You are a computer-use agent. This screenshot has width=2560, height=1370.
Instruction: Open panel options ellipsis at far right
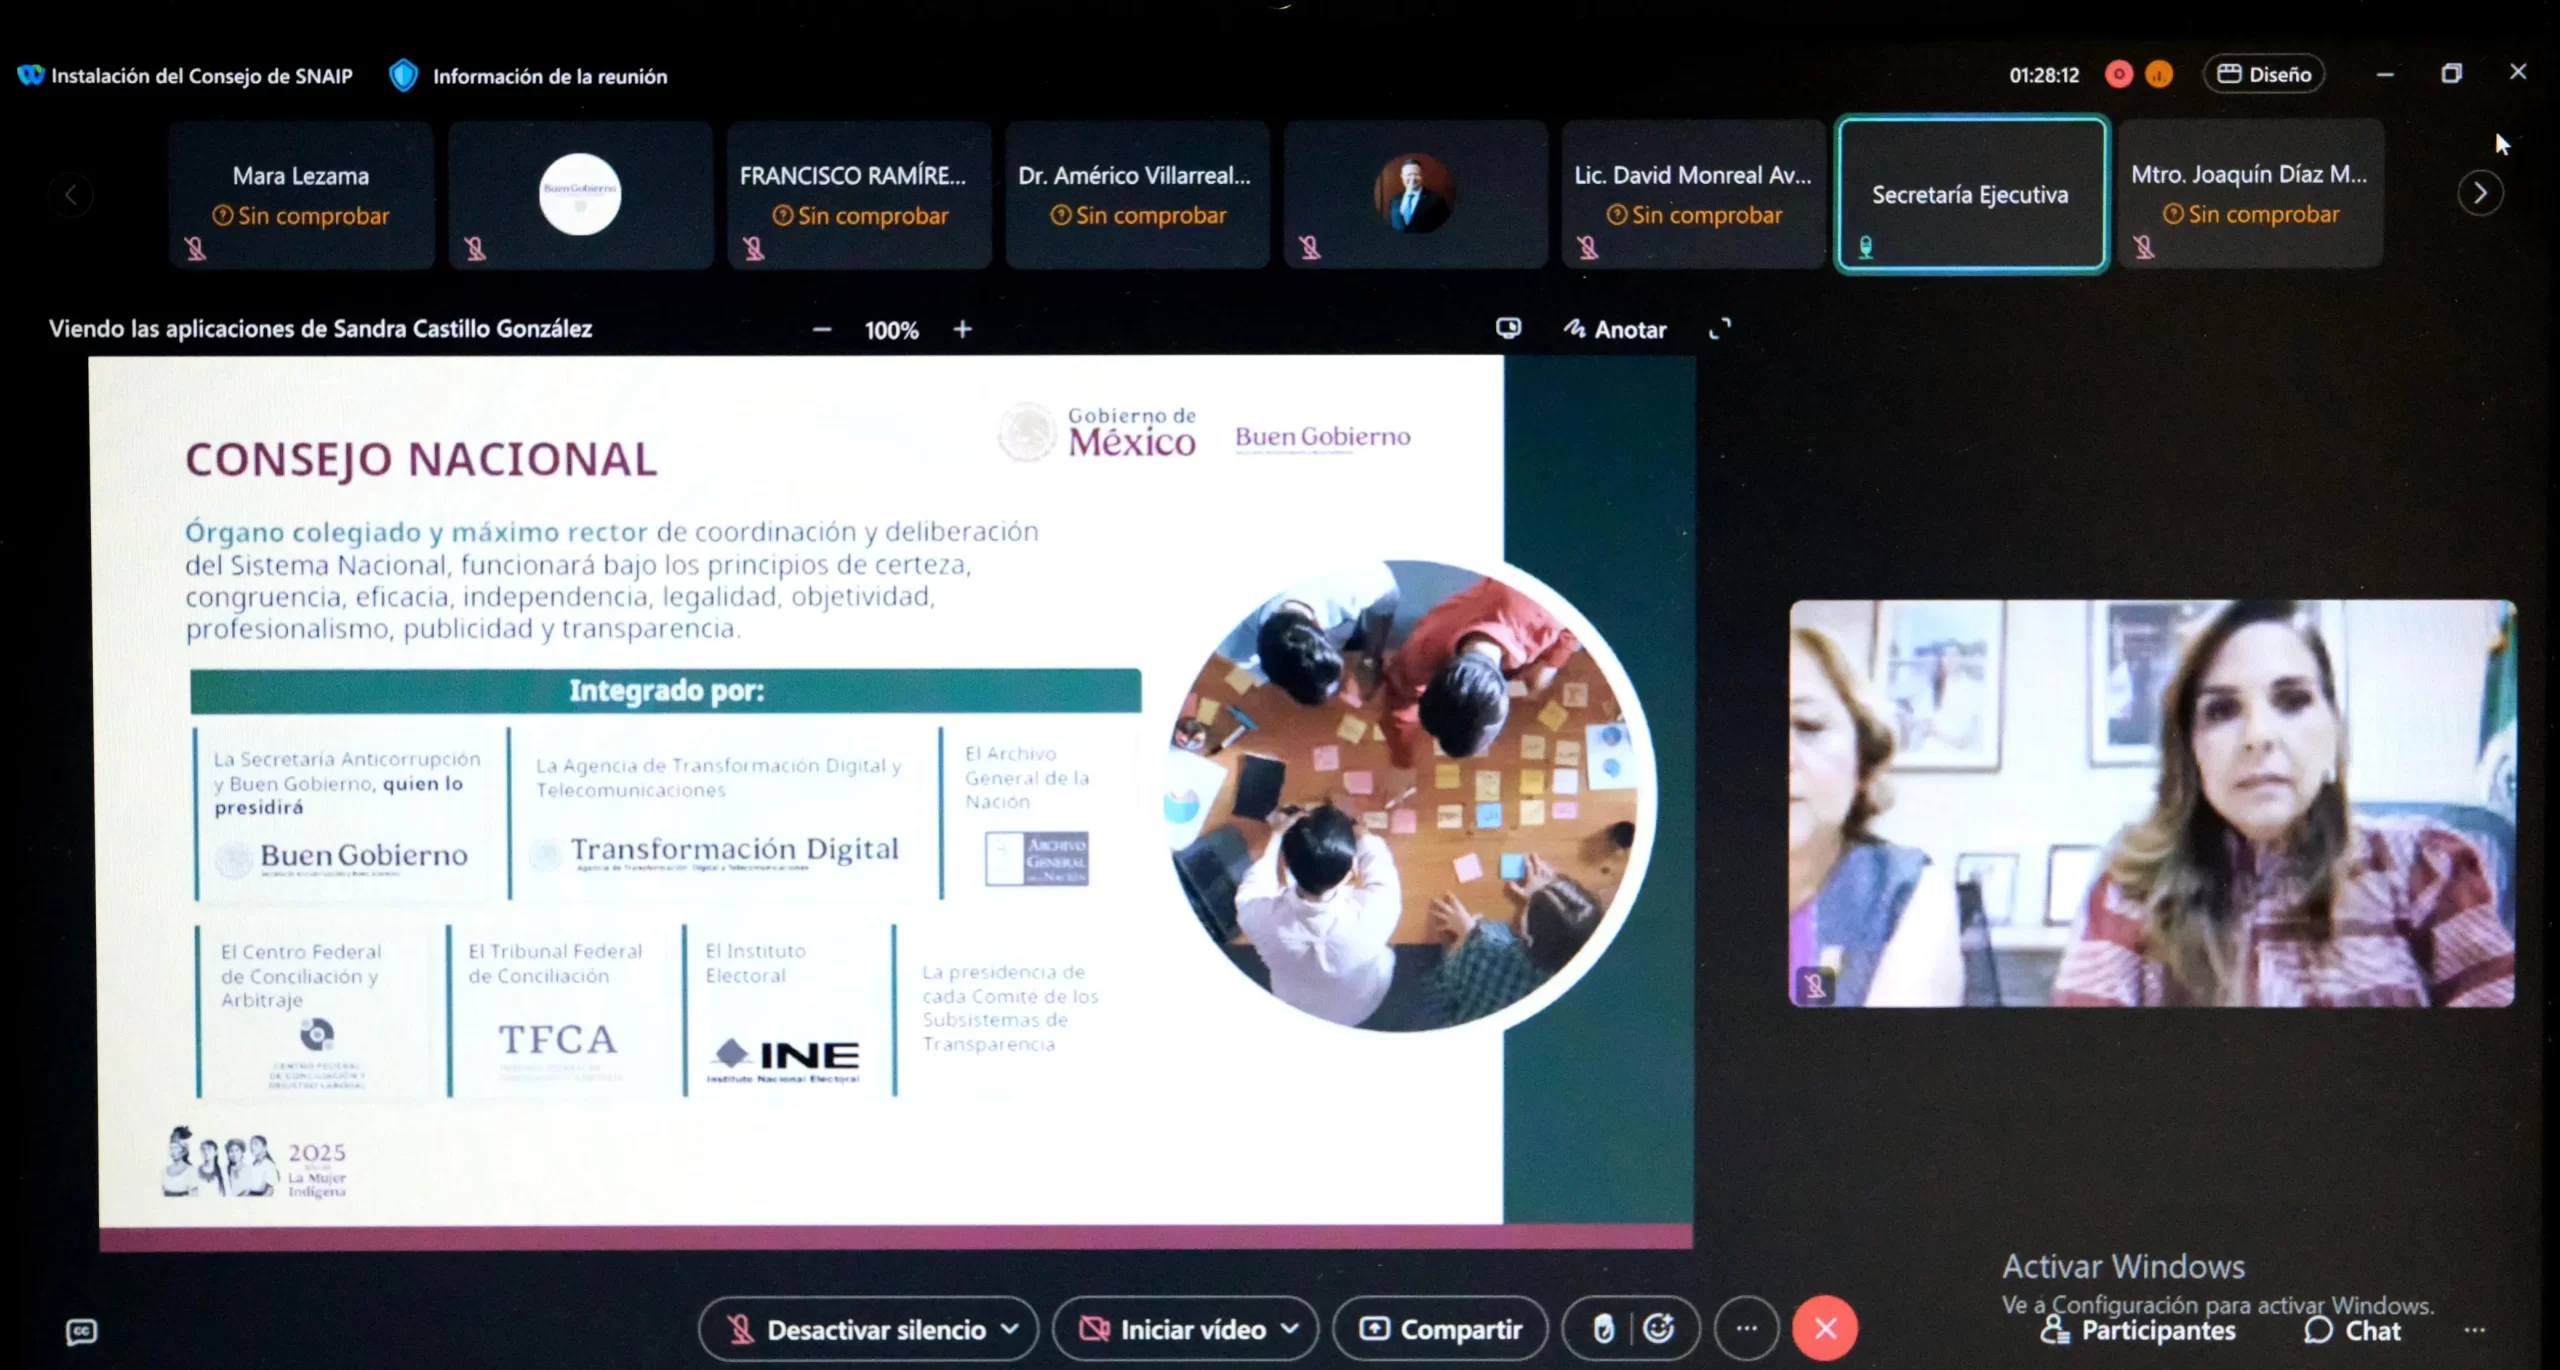pos(2475,1330)
